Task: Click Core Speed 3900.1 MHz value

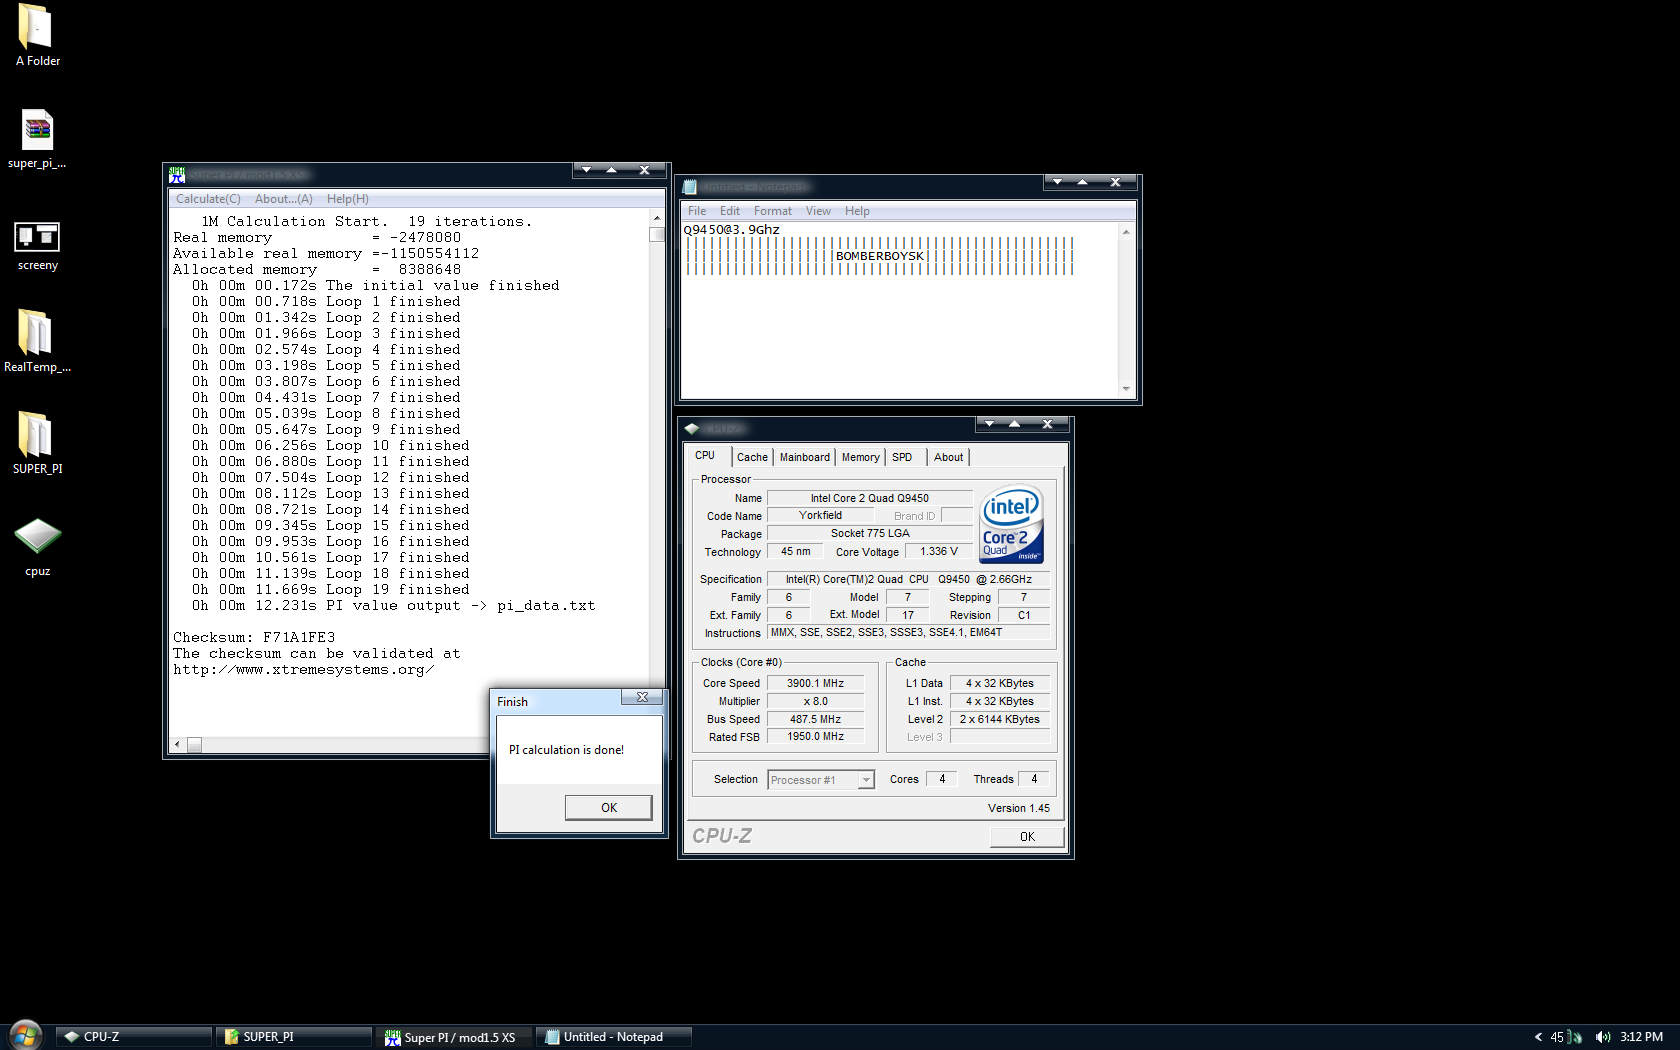Action: click(x=815, y=684)
